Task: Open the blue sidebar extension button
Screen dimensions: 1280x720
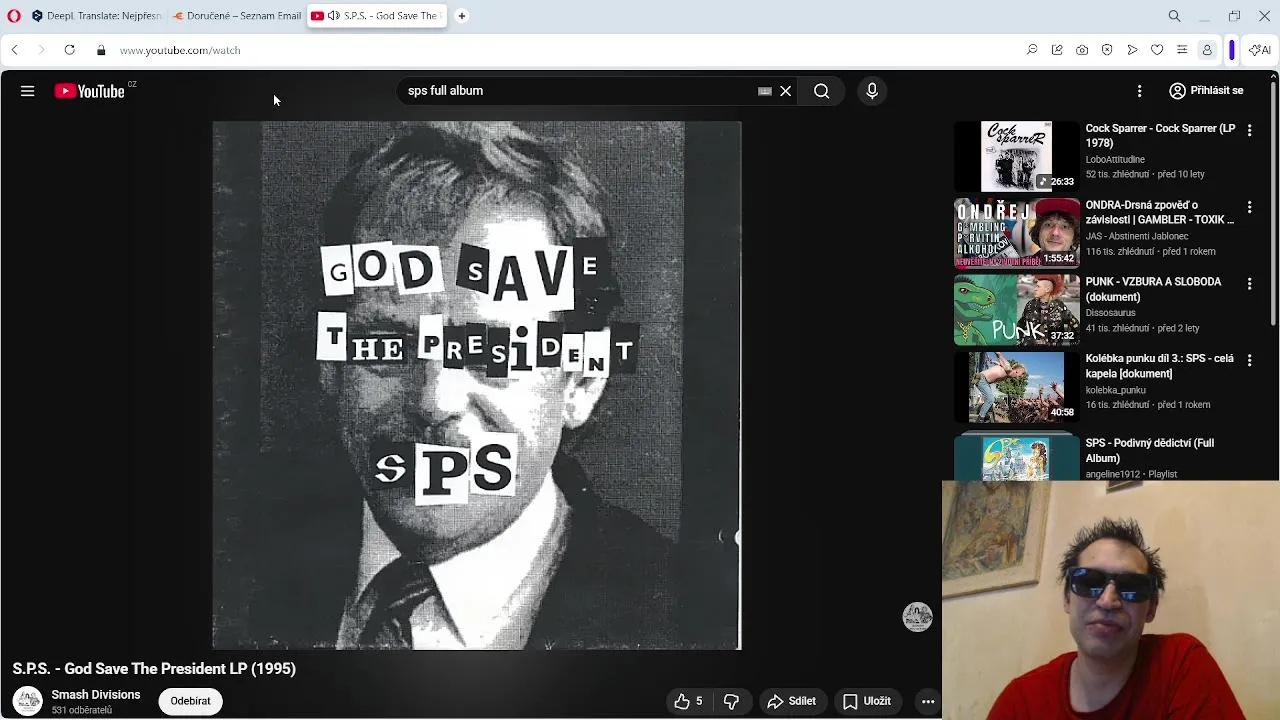Action: tap(1232, 50)
